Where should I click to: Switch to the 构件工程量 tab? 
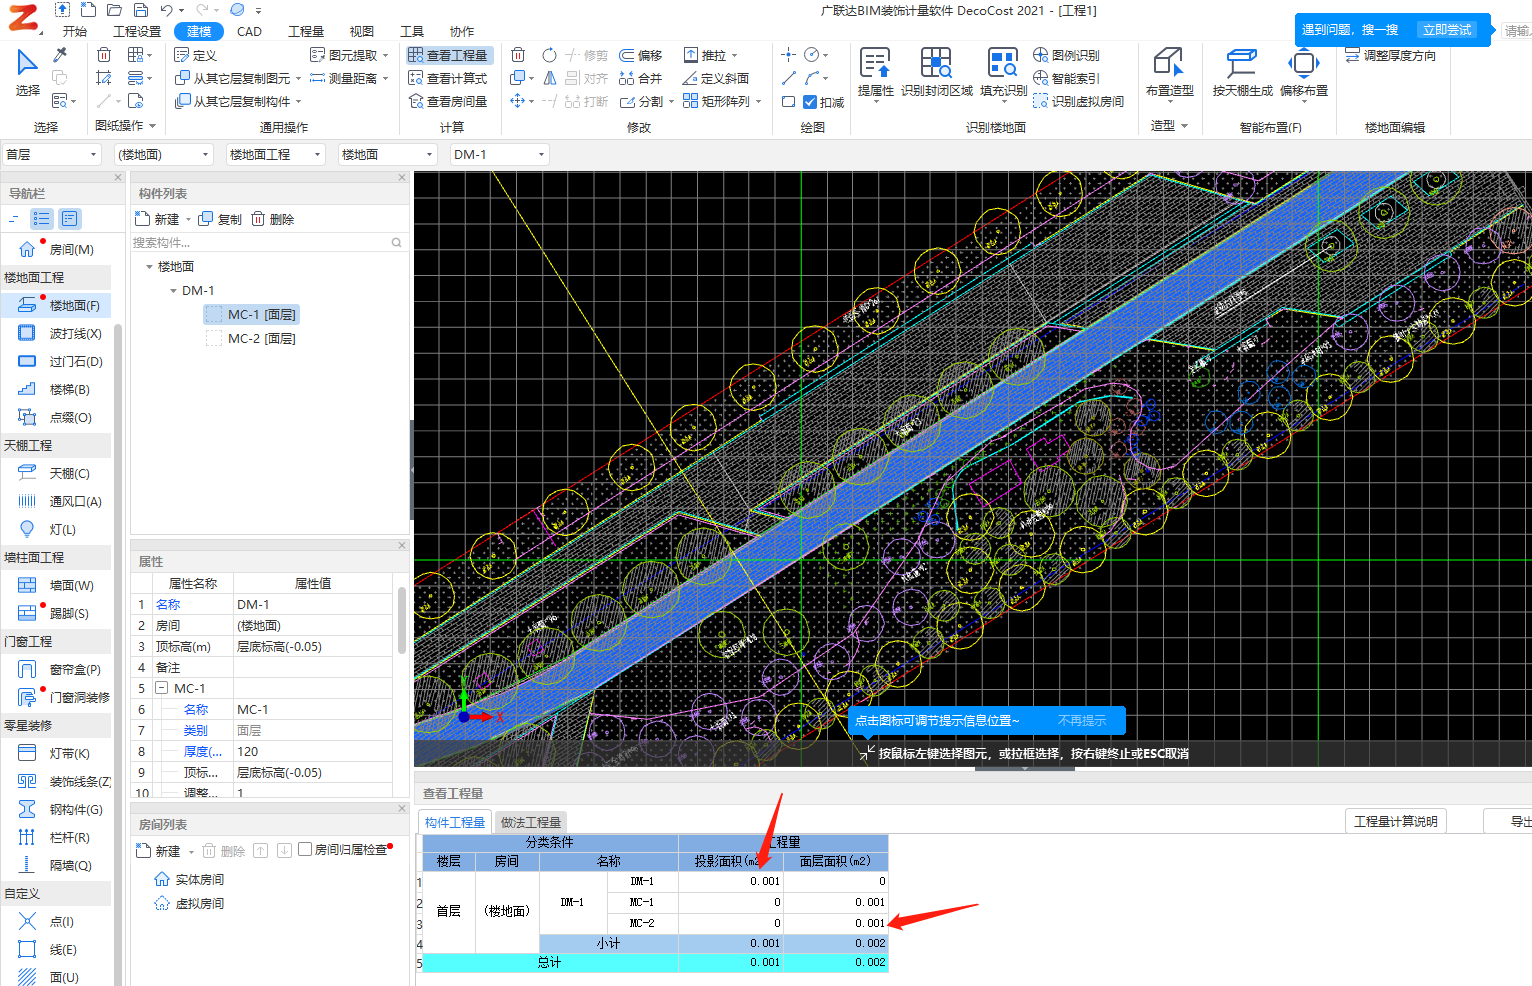point(455,822)
